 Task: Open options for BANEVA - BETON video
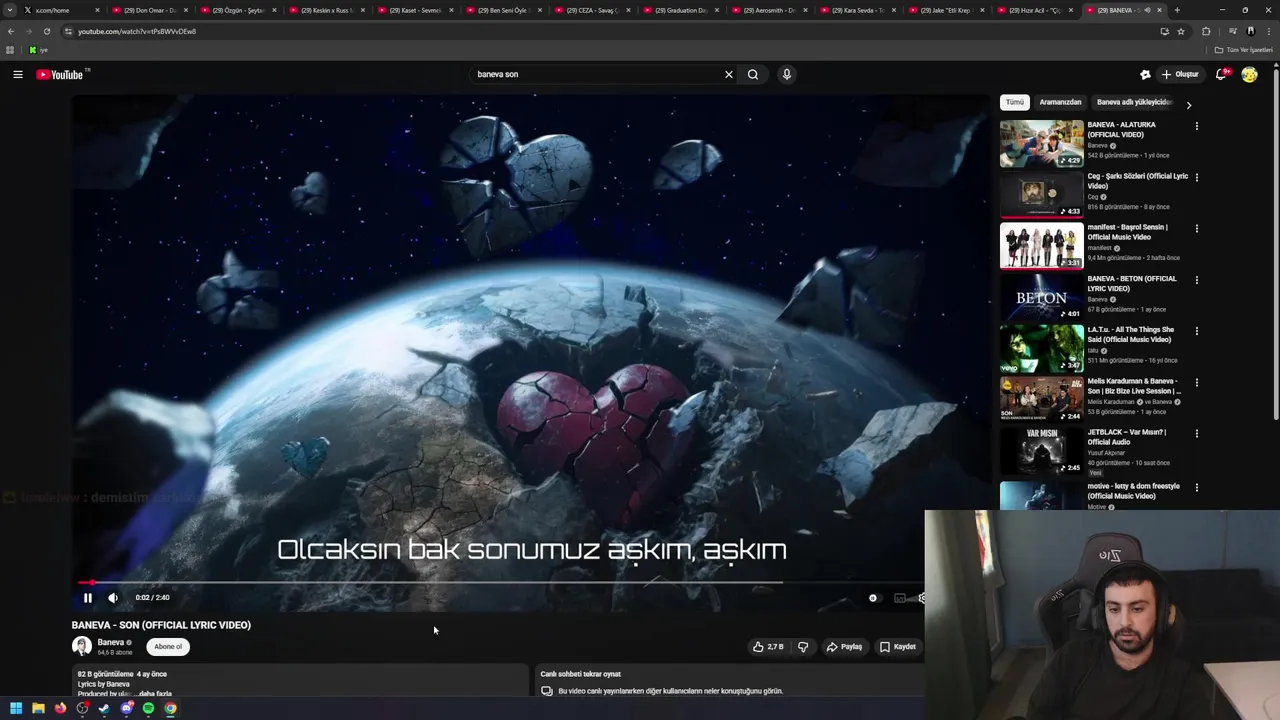pyautogui.click(x=1196, y=280)
